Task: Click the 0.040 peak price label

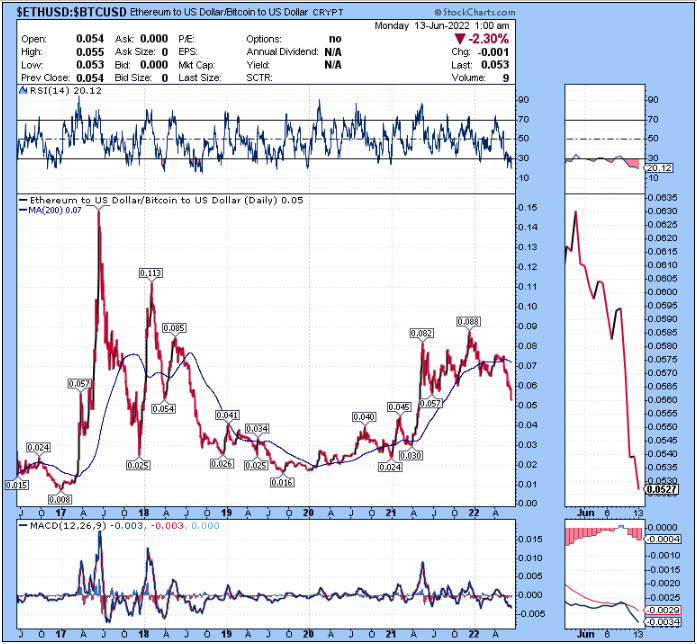Action: coord(364,417)
